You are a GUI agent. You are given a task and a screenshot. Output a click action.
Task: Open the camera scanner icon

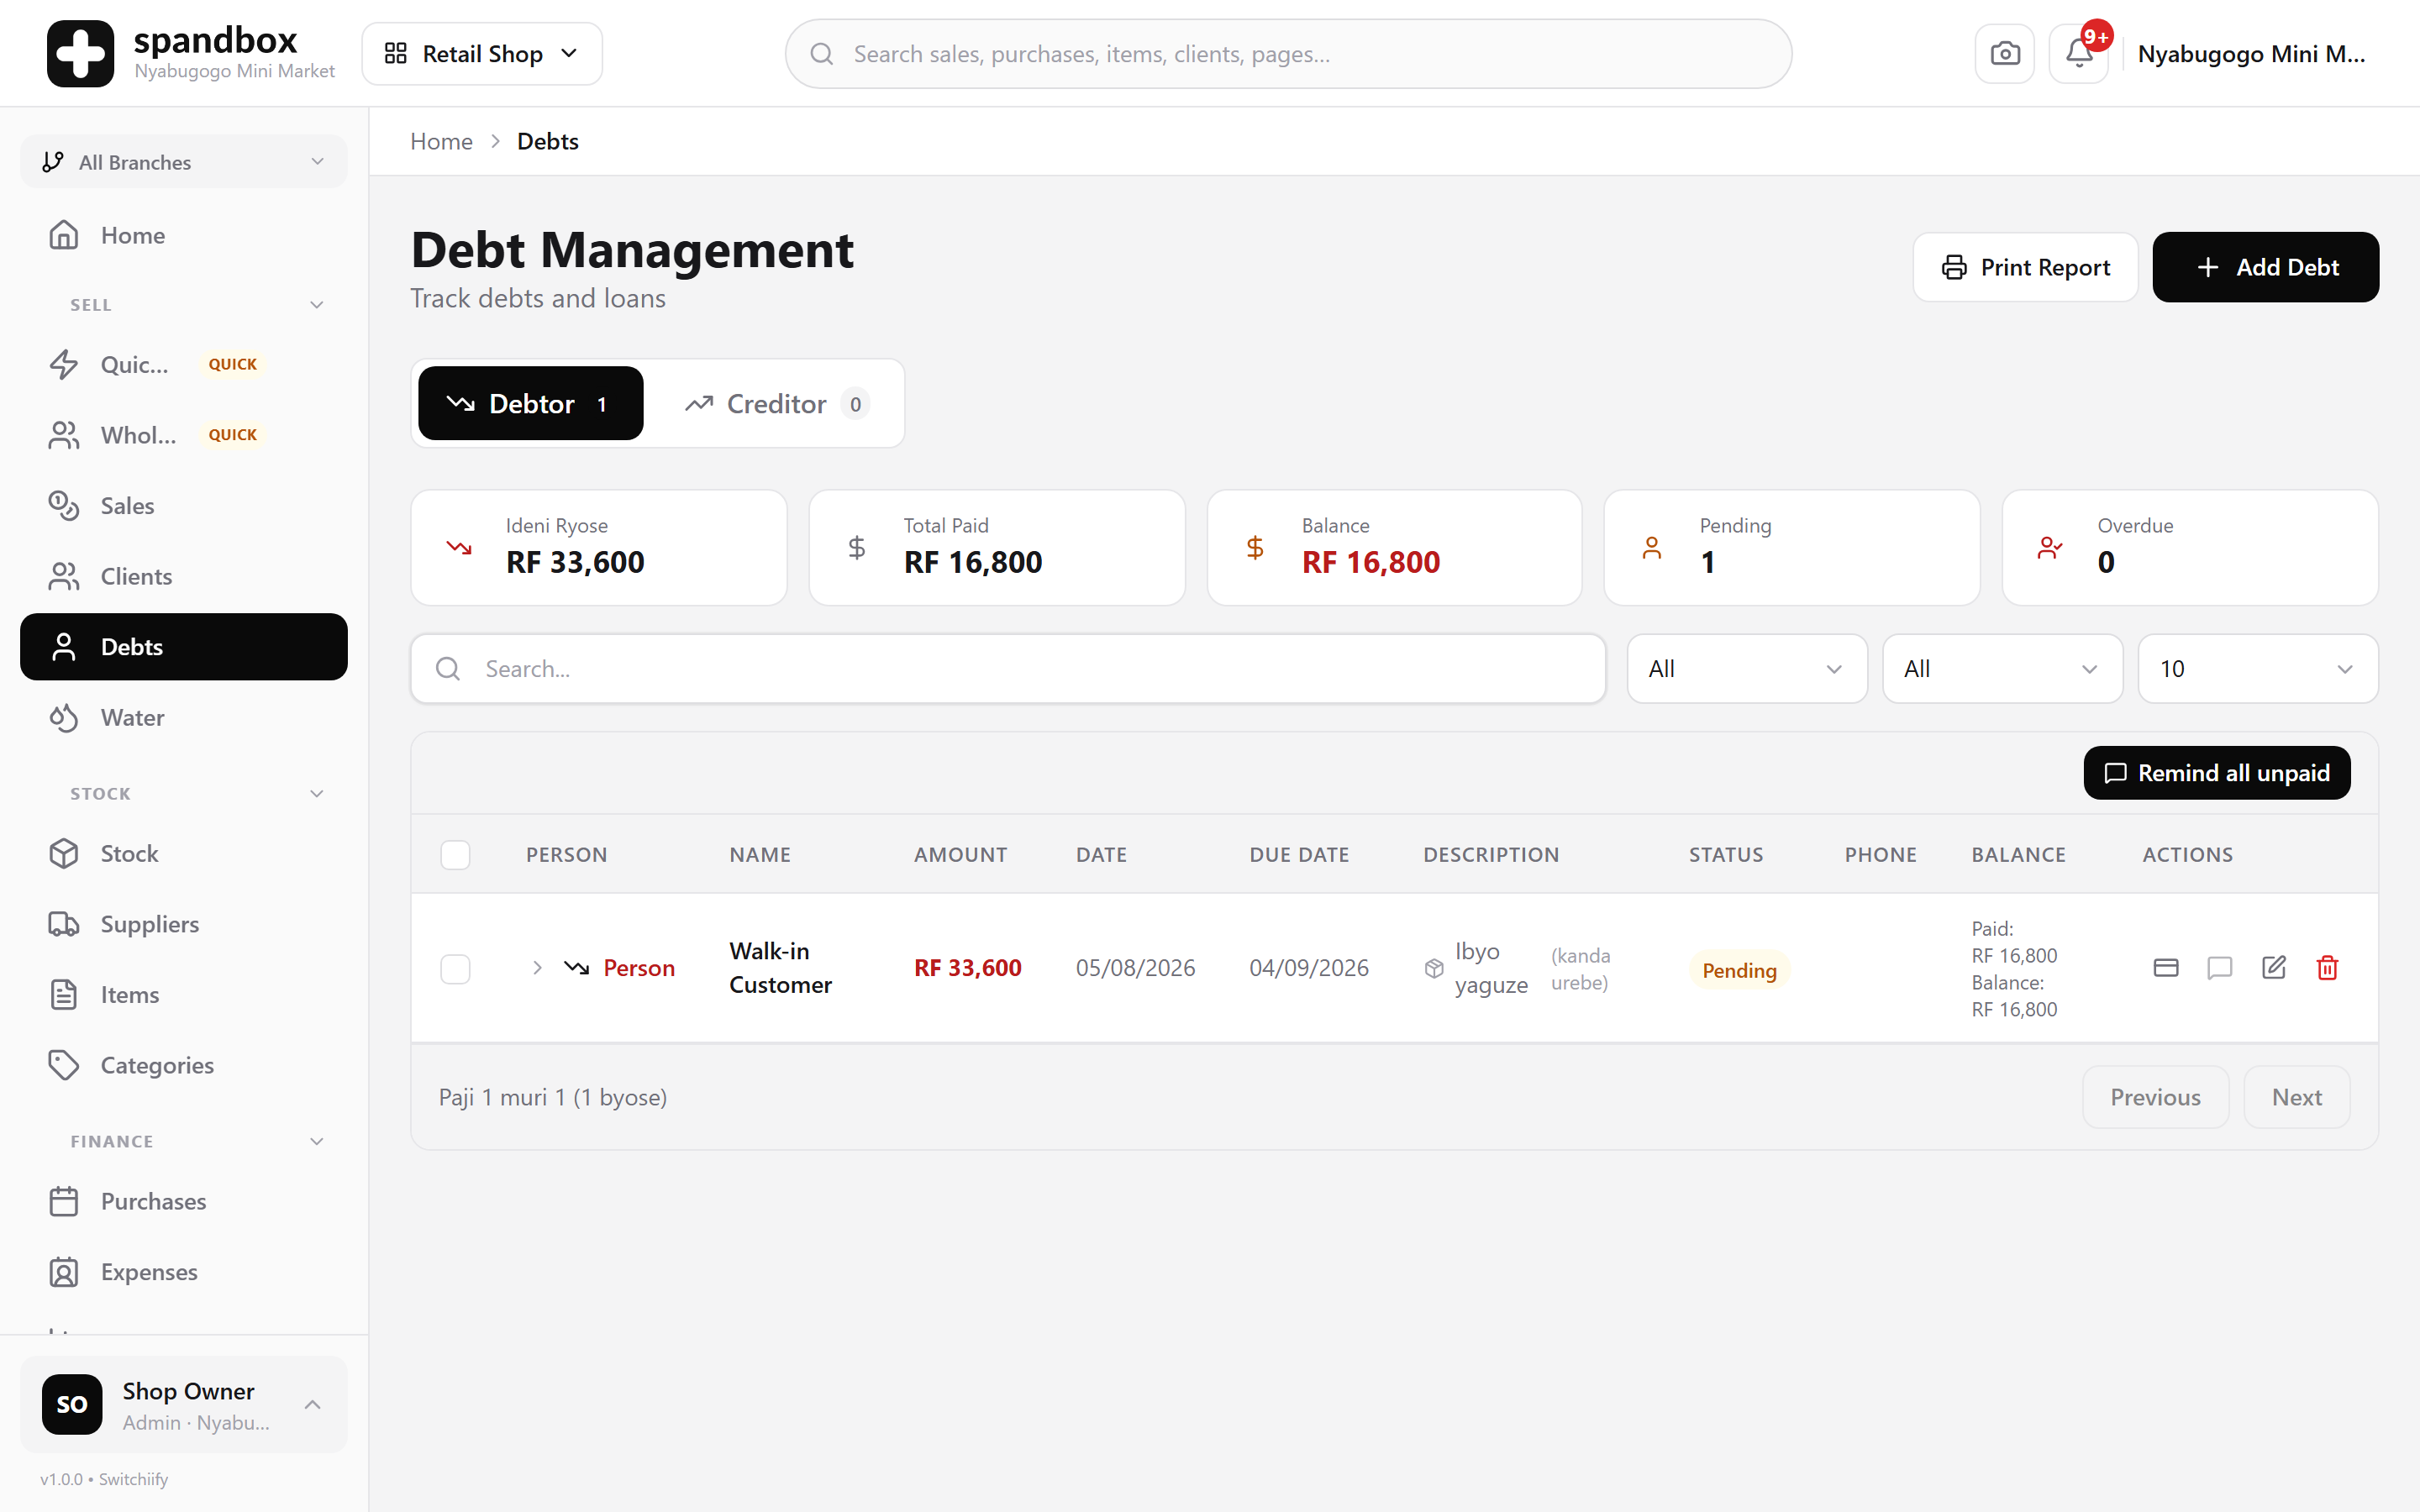(2004, 54)
